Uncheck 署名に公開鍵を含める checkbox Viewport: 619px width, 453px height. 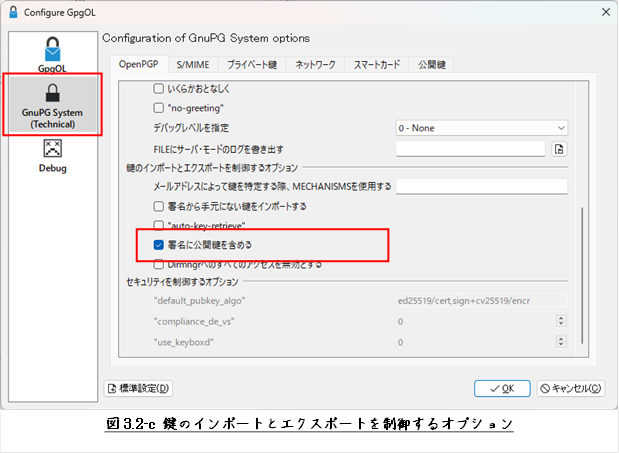[158, 243]
